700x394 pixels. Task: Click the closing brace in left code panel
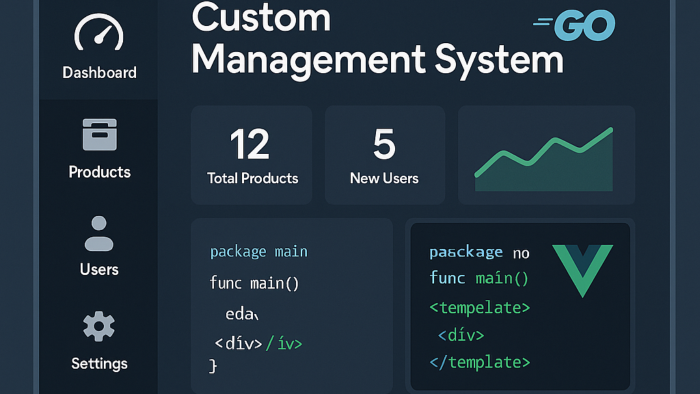tap(213, 366)
